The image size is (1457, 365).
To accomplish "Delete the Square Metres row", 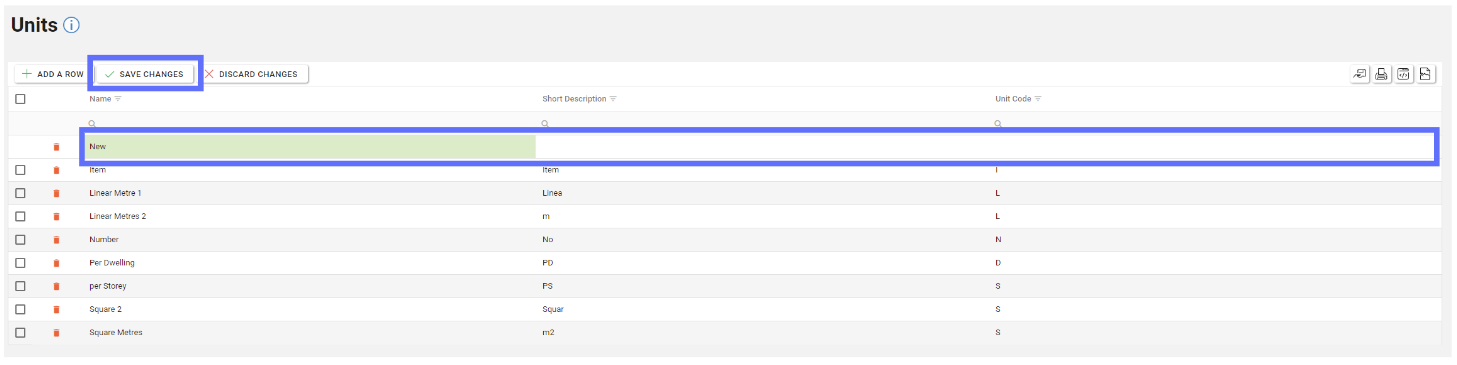I will (x=56, y=333).
